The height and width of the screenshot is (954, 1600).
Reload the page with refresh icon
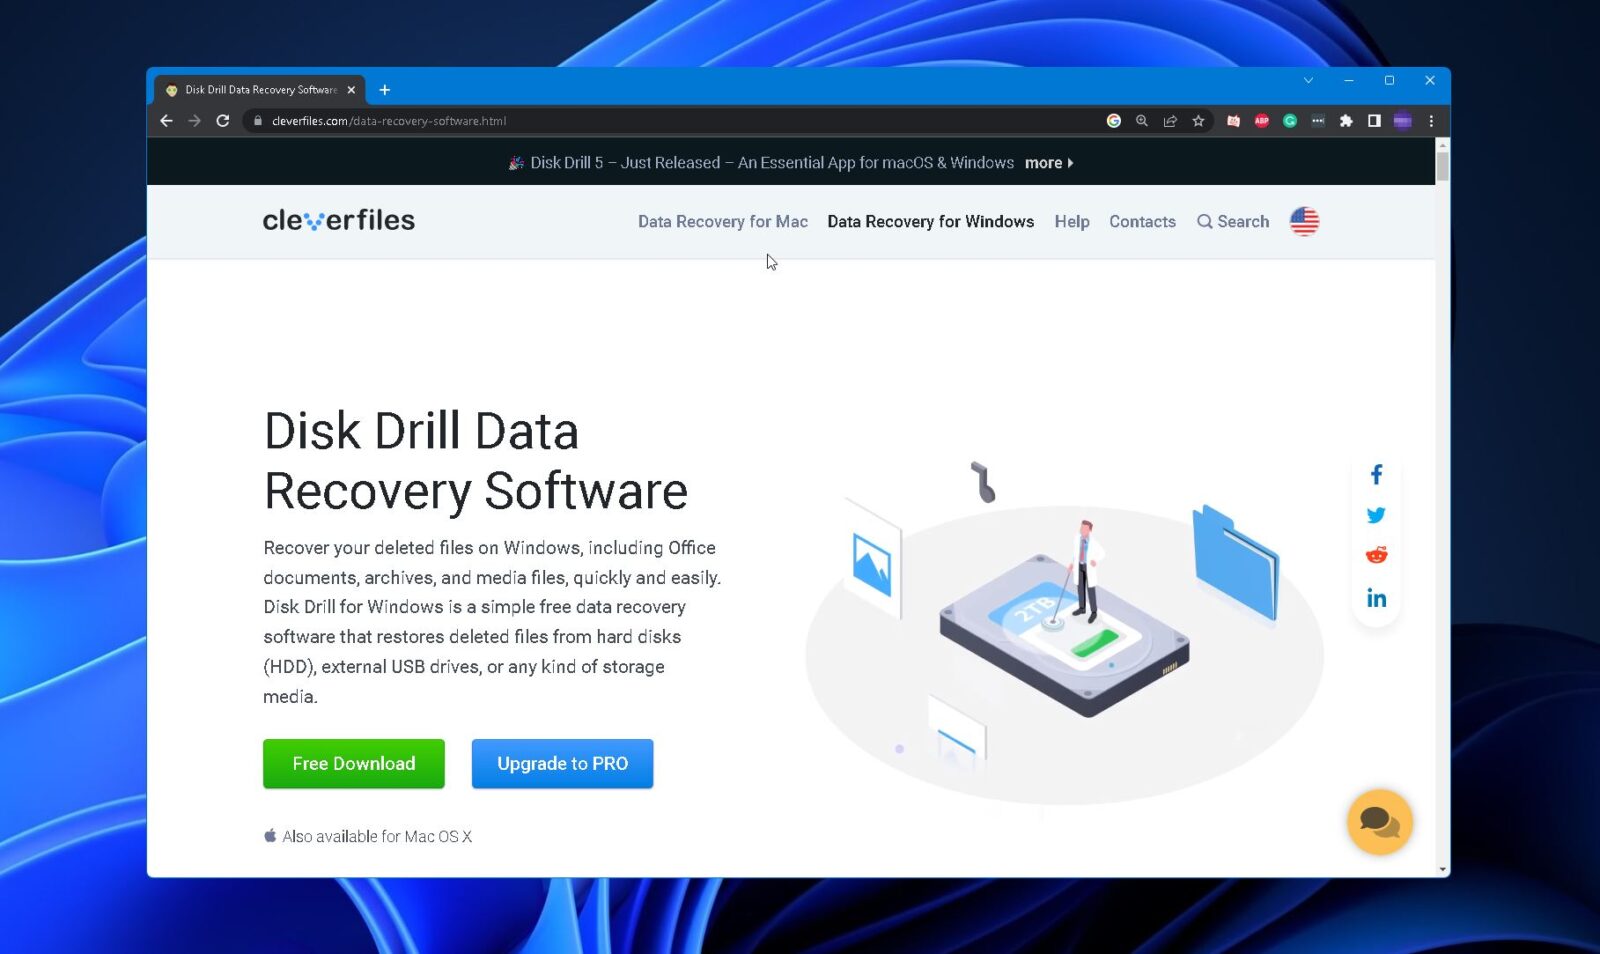click(x=223, y=121)
